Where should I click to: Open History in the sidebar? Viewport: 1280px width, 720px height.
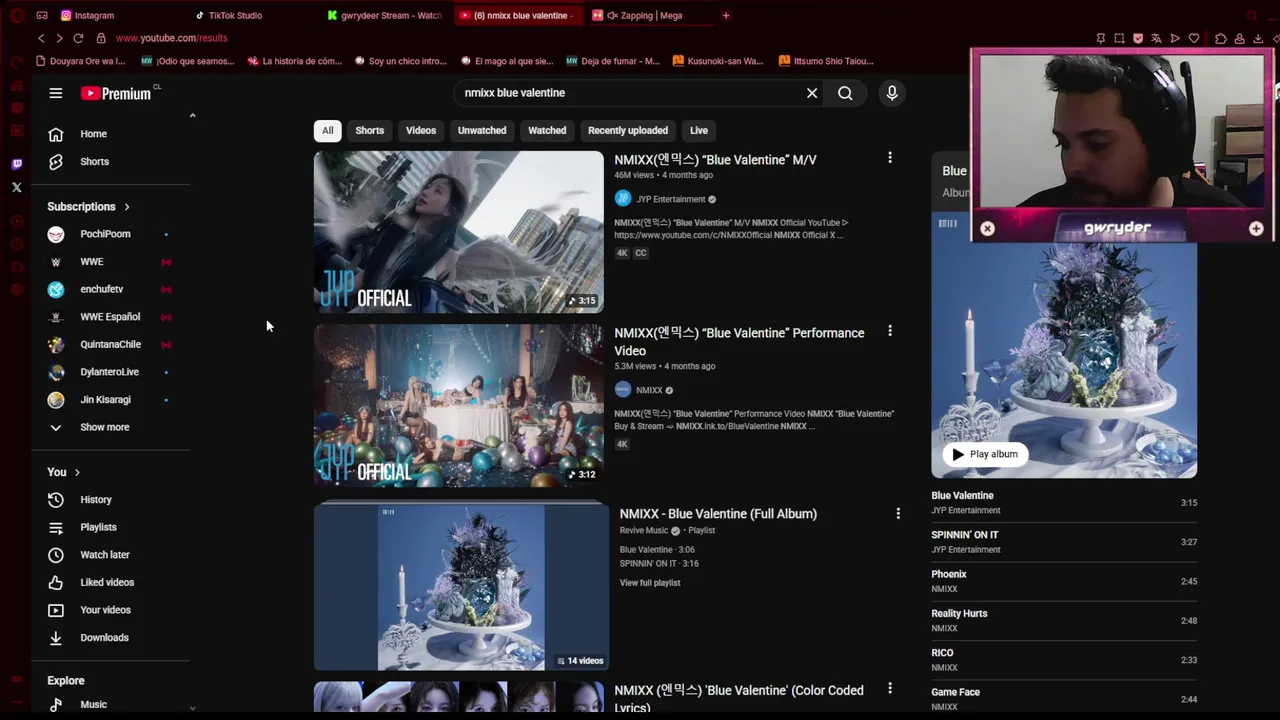tap(96, 500)
